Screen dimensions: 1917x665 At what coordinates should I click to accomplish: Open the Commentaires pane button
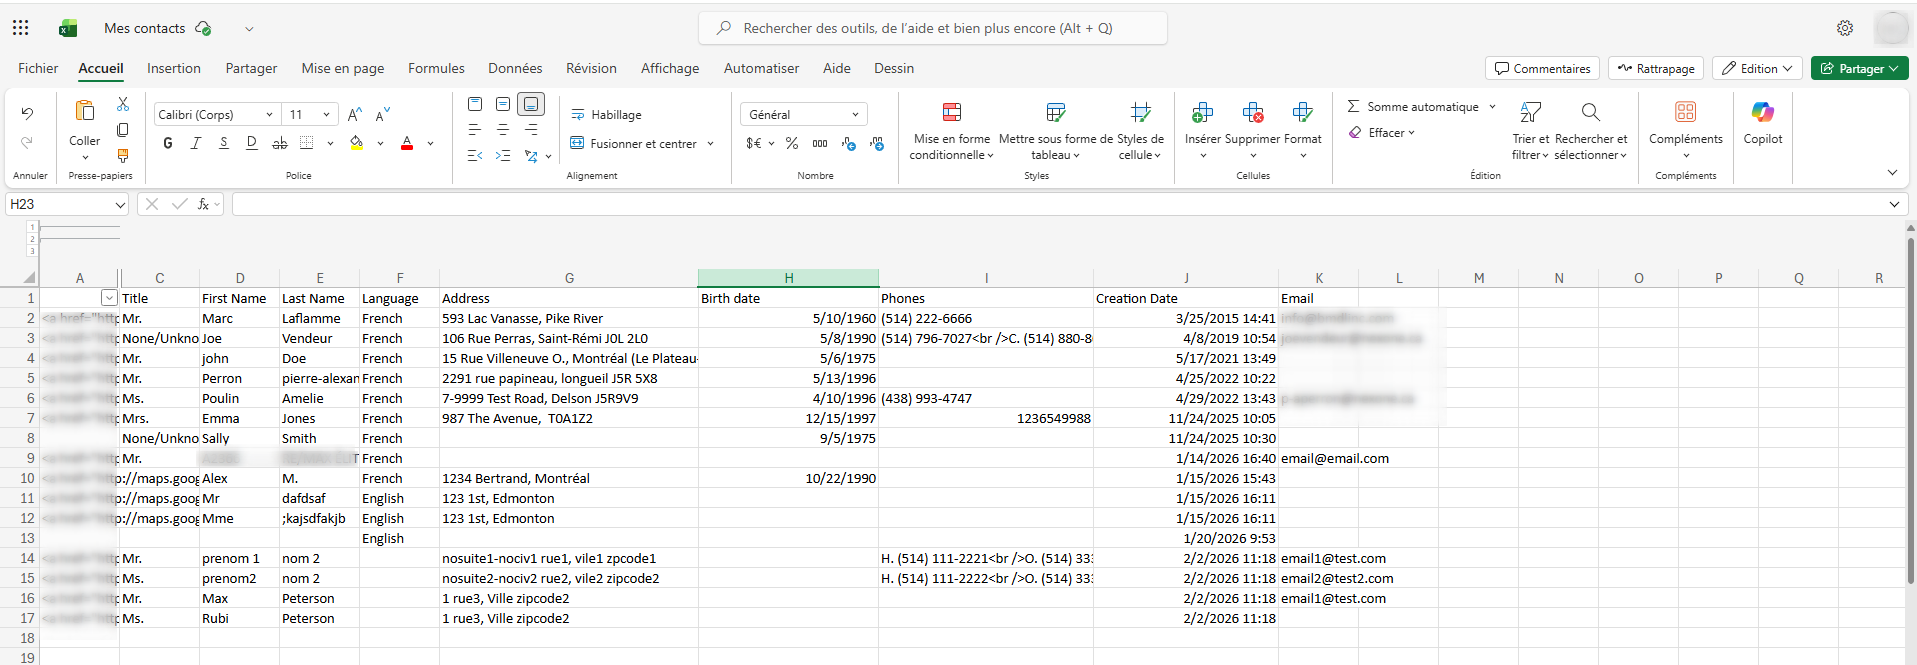tap(1542, 69)
